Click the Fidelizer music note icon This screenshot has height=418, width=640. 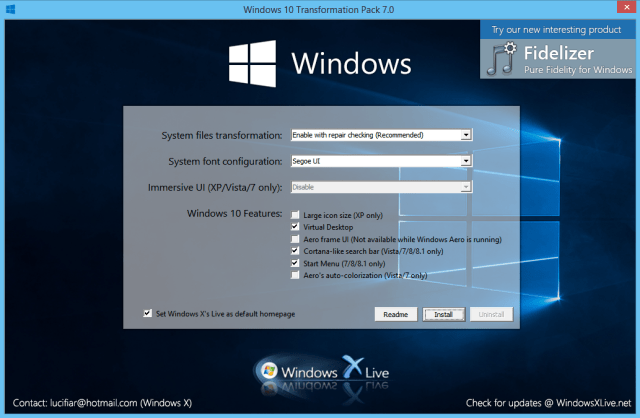click(502, 58)
